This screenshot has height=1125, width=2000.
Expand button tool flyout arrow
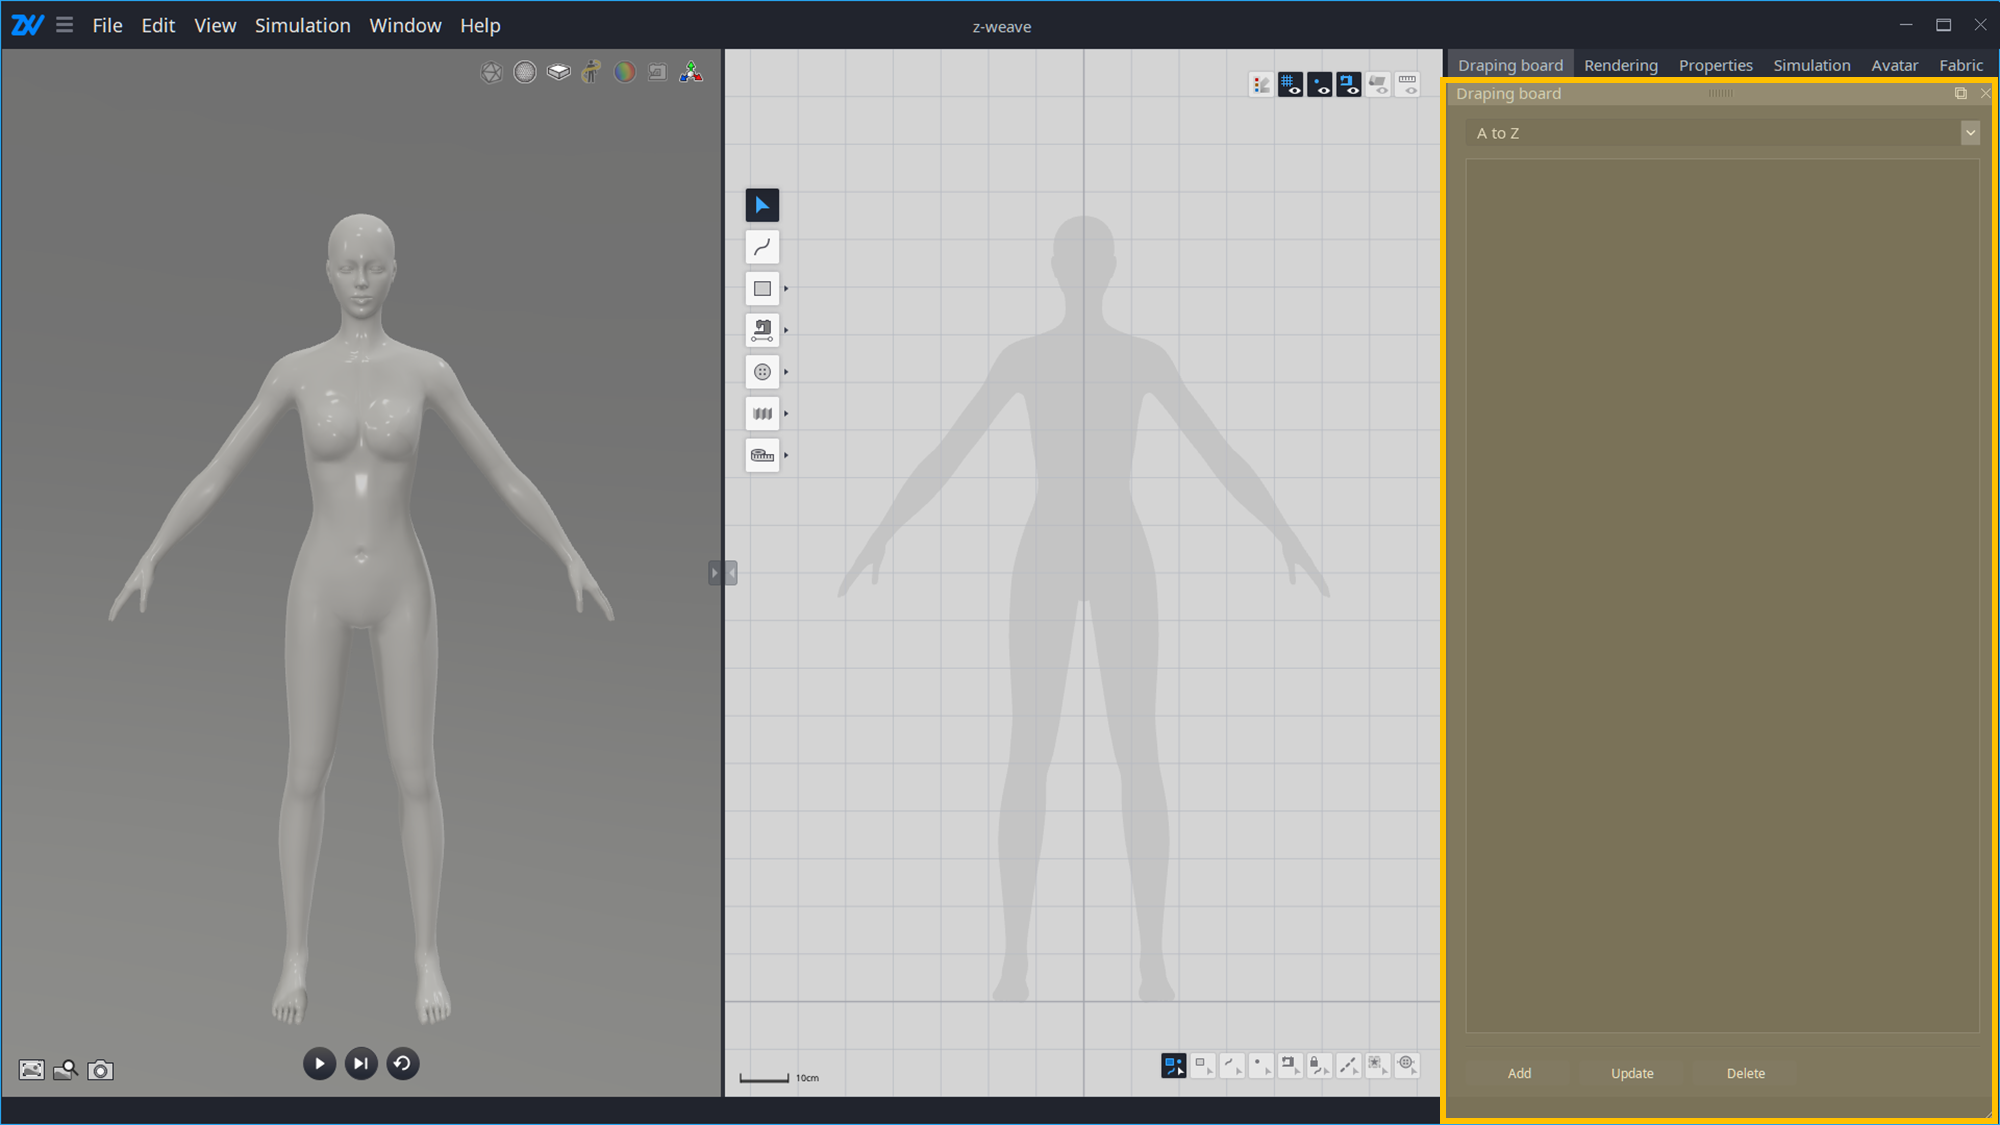tap(786, 372)
